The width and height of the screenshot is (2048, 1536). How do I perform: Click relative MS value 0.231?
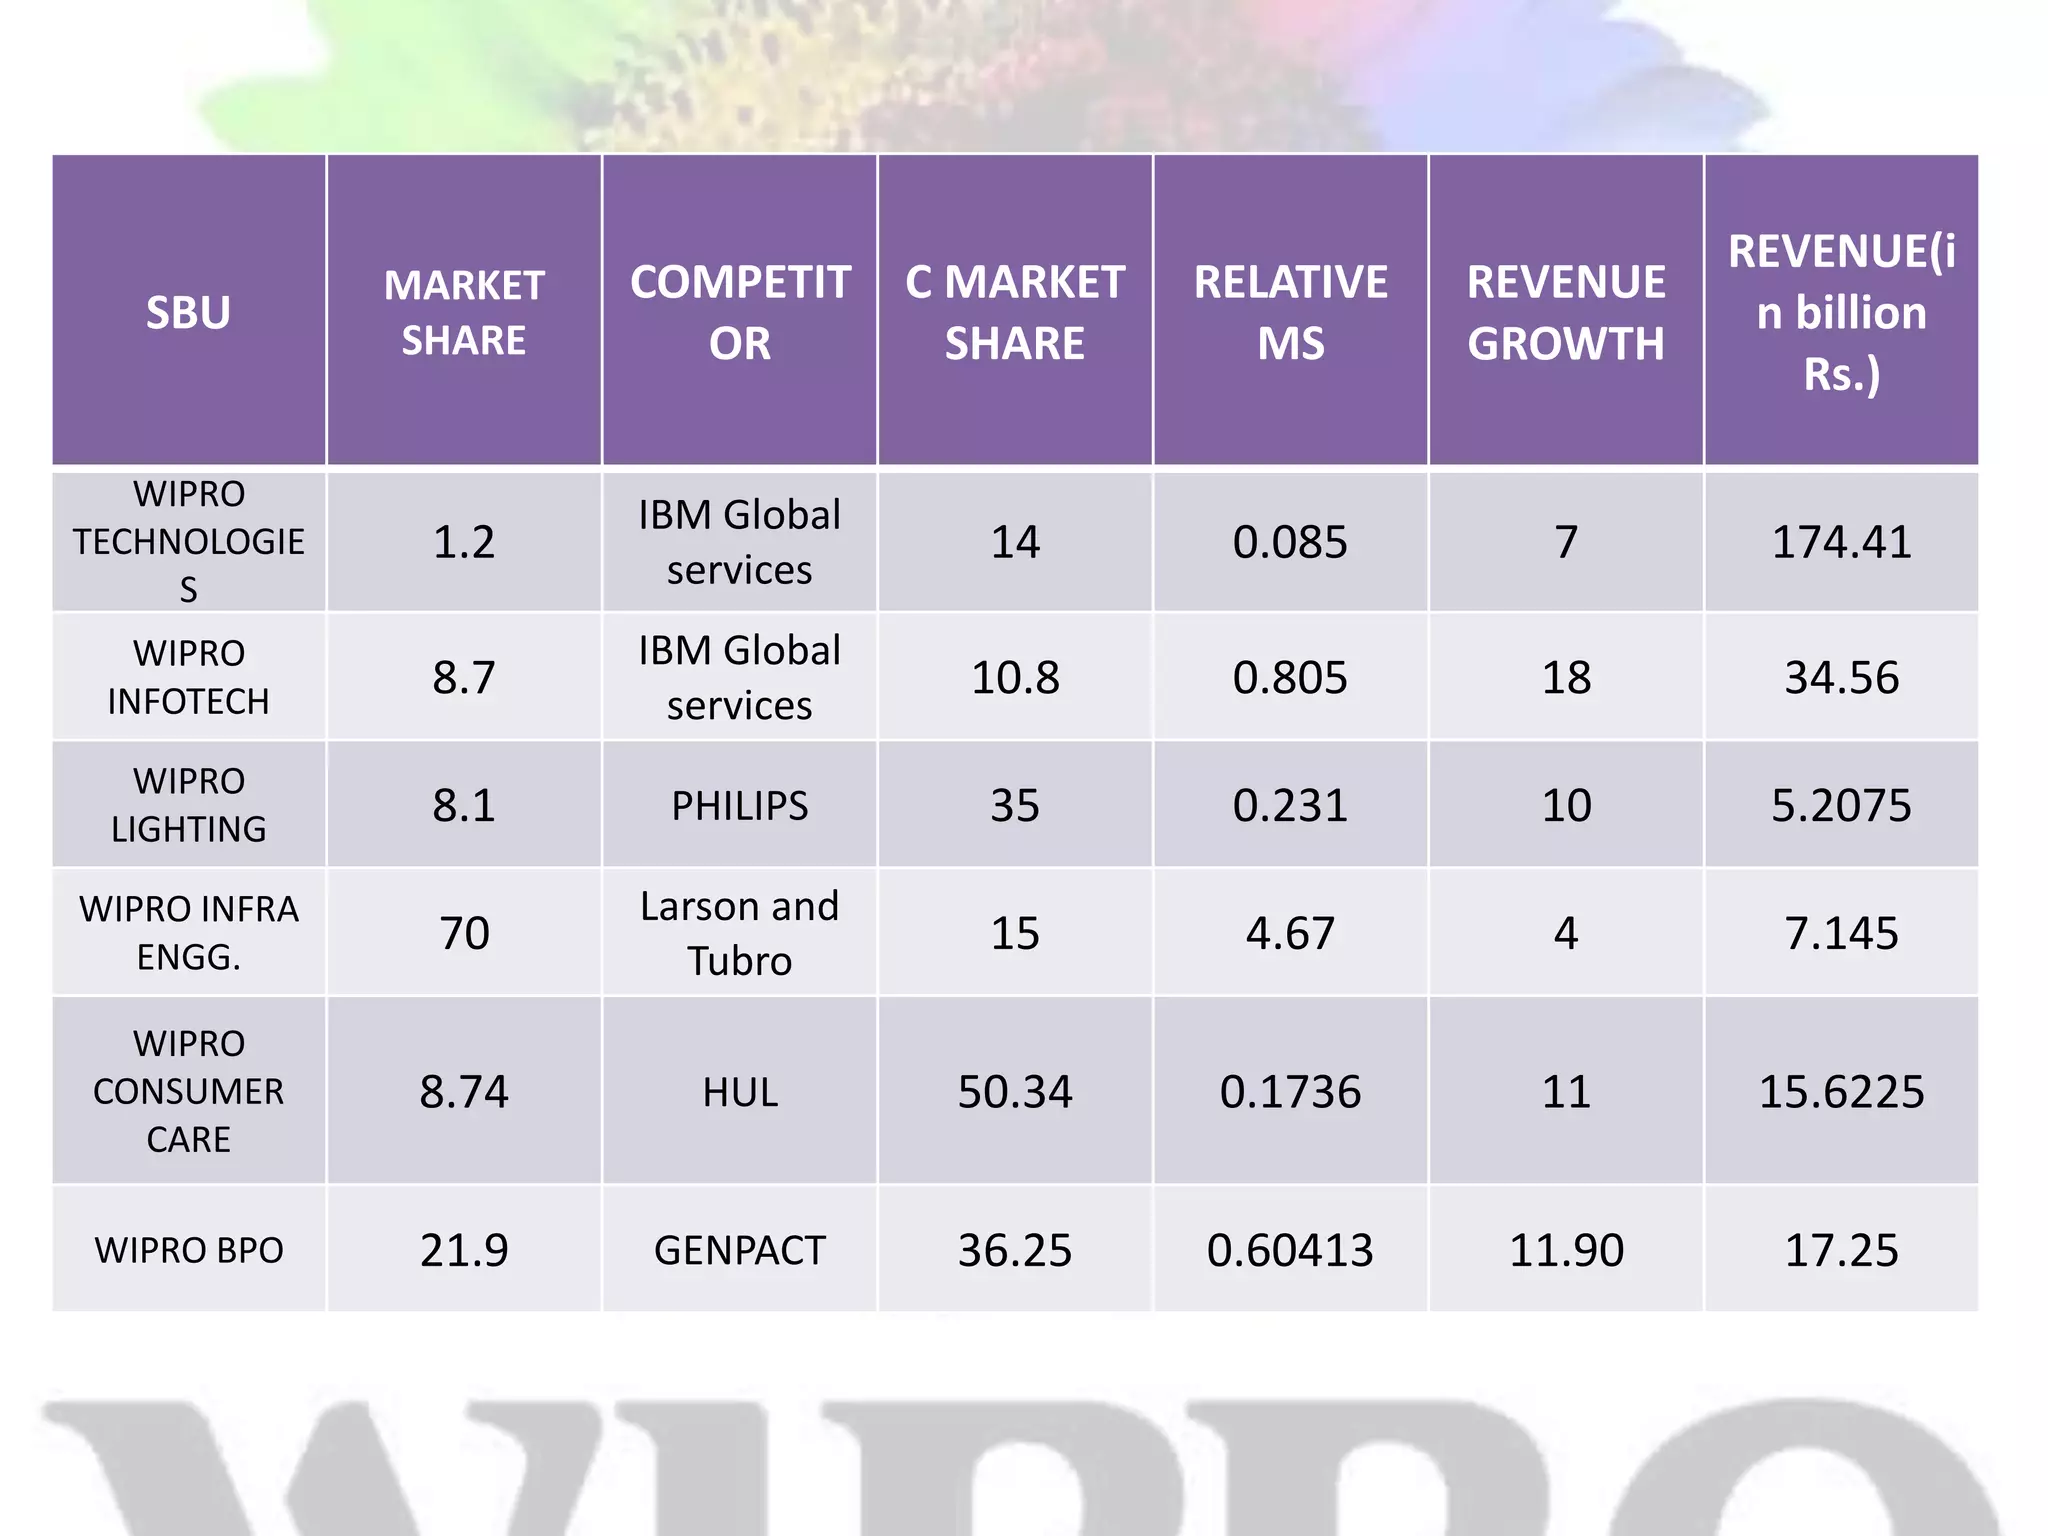(1291, 805)
